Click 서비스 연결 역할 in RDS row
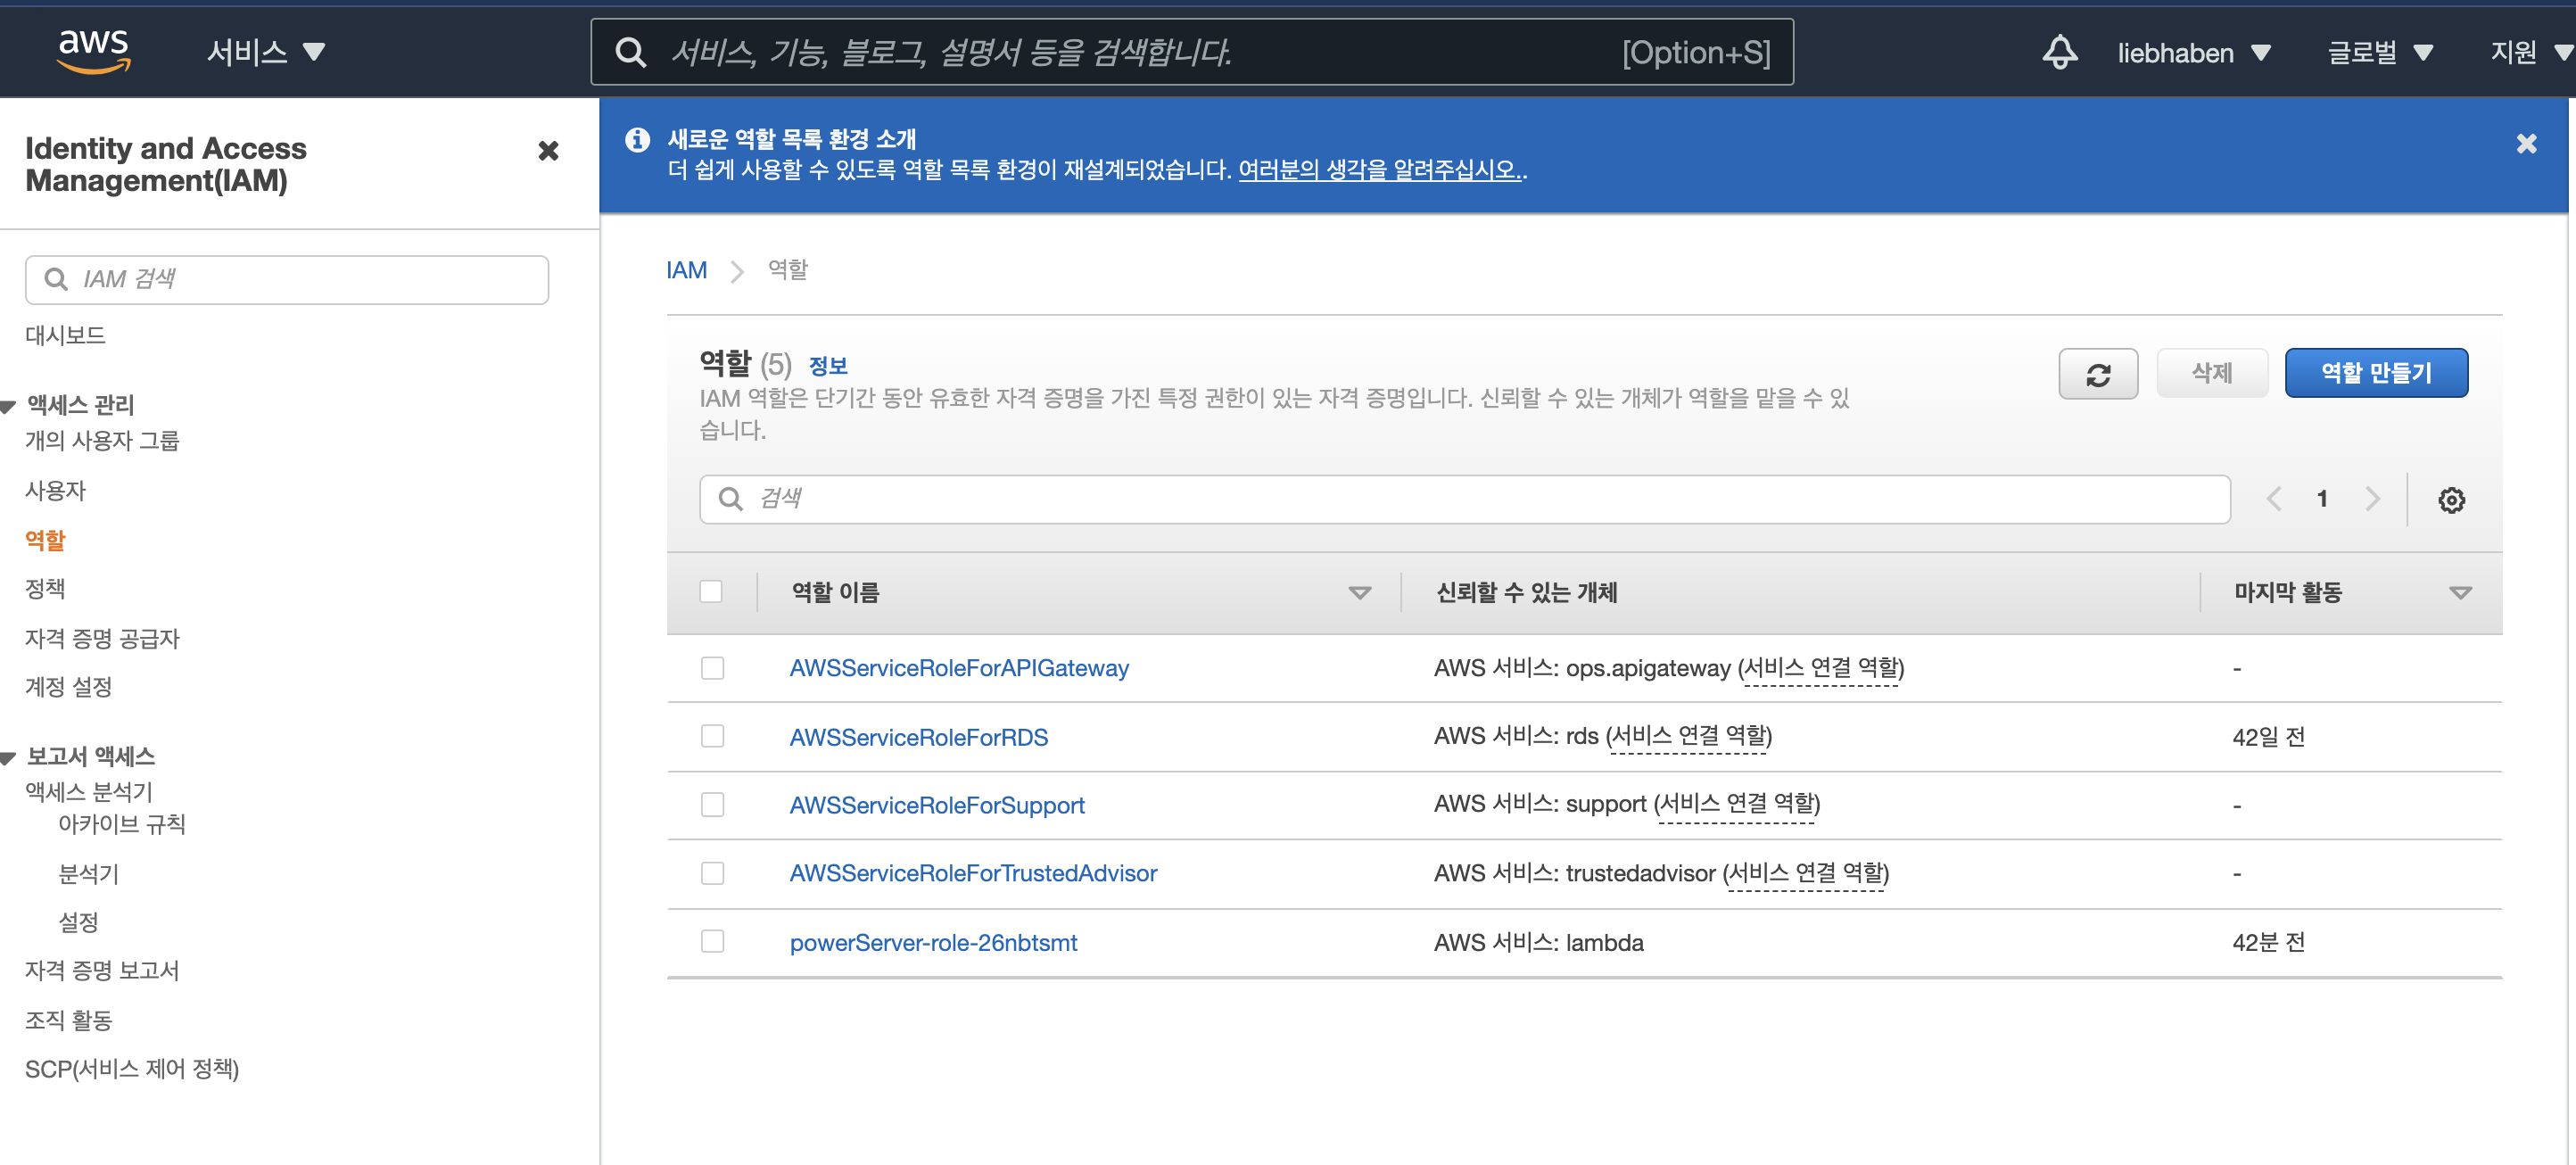The width and height of the screenshot is (2576, 1165). click(x=1688, y=737)
